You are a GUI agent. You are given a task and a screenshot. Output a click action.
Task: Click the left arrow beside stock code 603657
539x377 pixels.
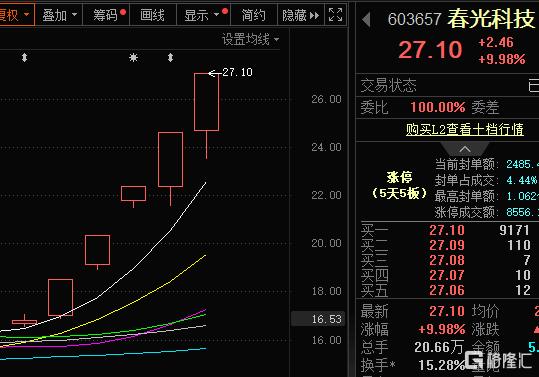coord(366,19)
